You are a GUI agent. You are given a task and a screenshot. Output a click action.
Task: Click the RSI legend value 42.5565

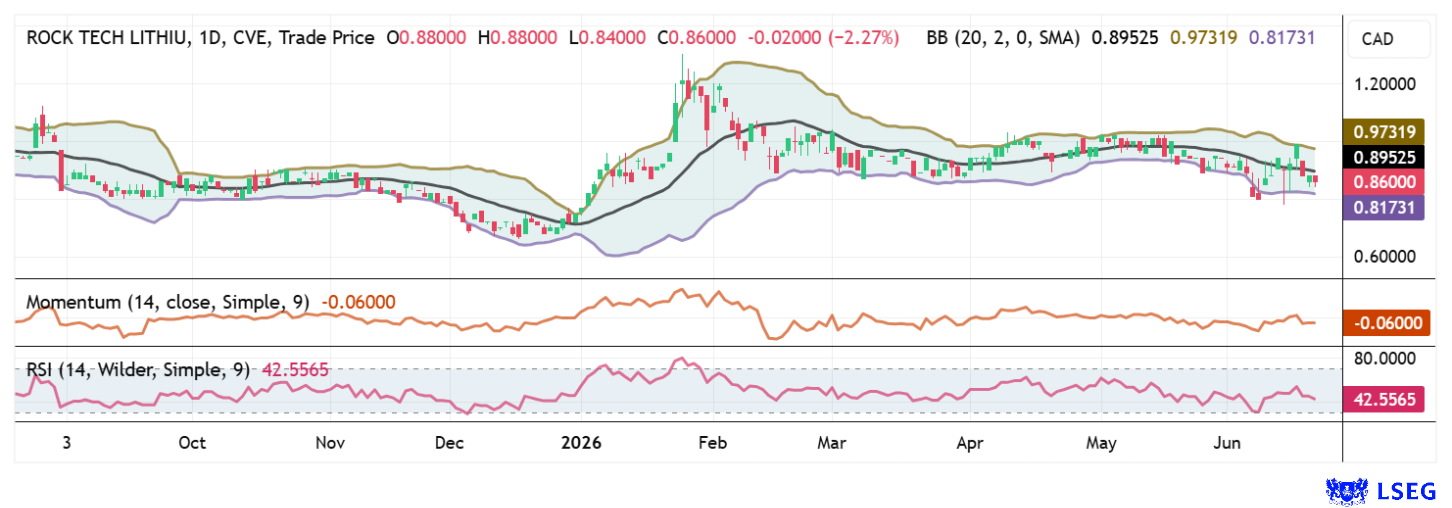[x=295, y=369]
